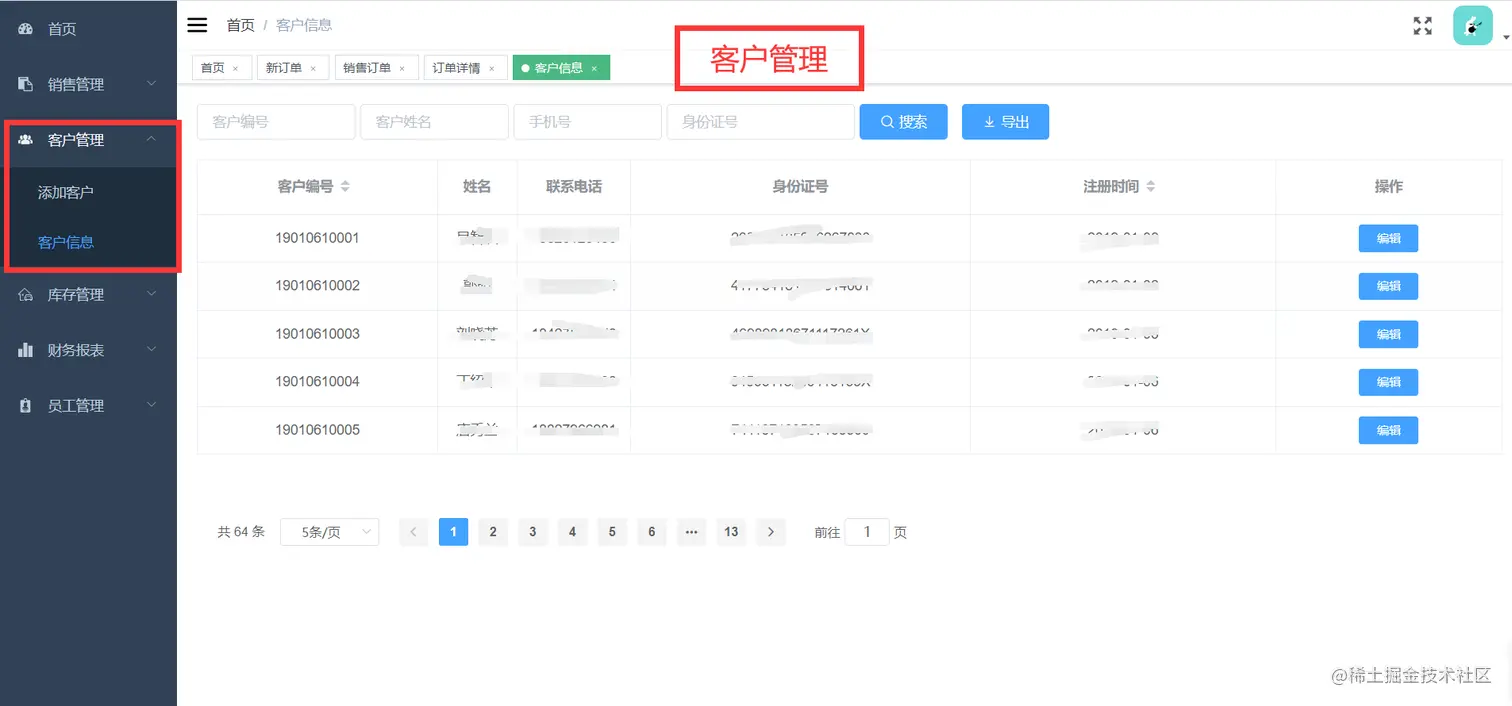Focus the 客户姓名 search field
The width and height of the screenshot is (1512, 706).
click(x=435, y=122)
